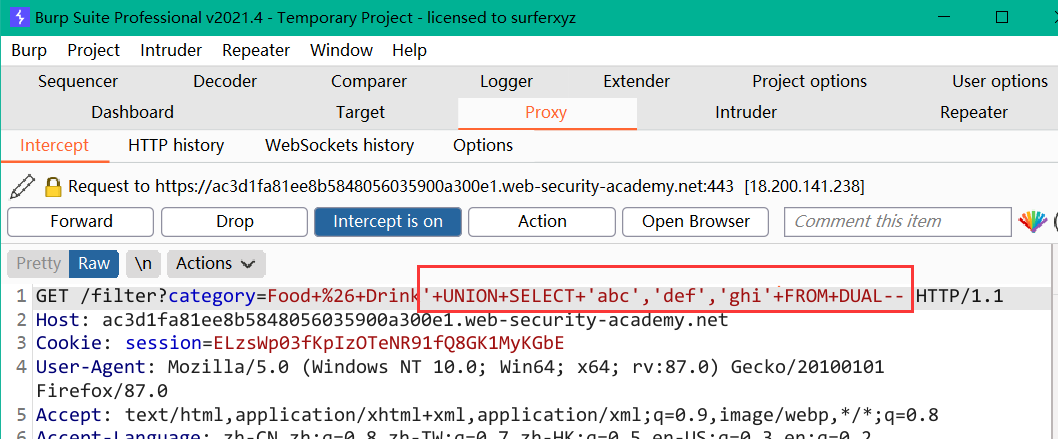1058x439 pixels.
Task: Expand the Actions dropdown menu
Action: (216, 263)
